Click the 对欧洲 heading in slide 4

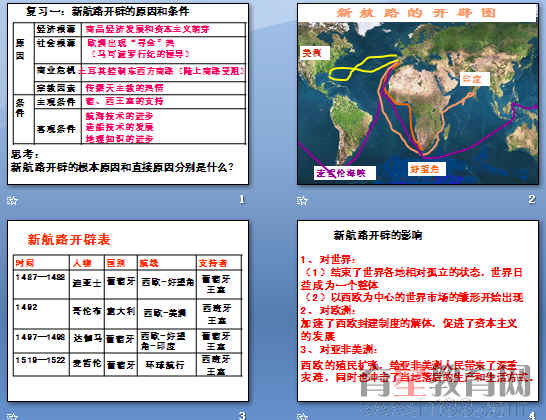(328, 310)
